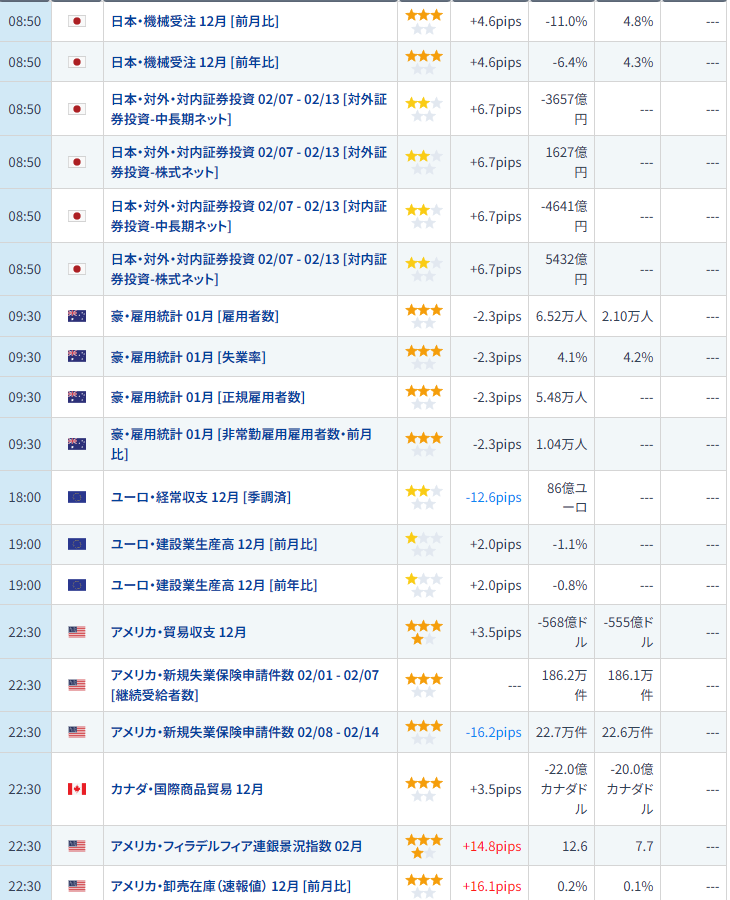This screenshot has height=900, width=730.
Task: Click Australian flag beside 豪・雇用統計 [正規雇用者数]
Action: tap(77, 397)
